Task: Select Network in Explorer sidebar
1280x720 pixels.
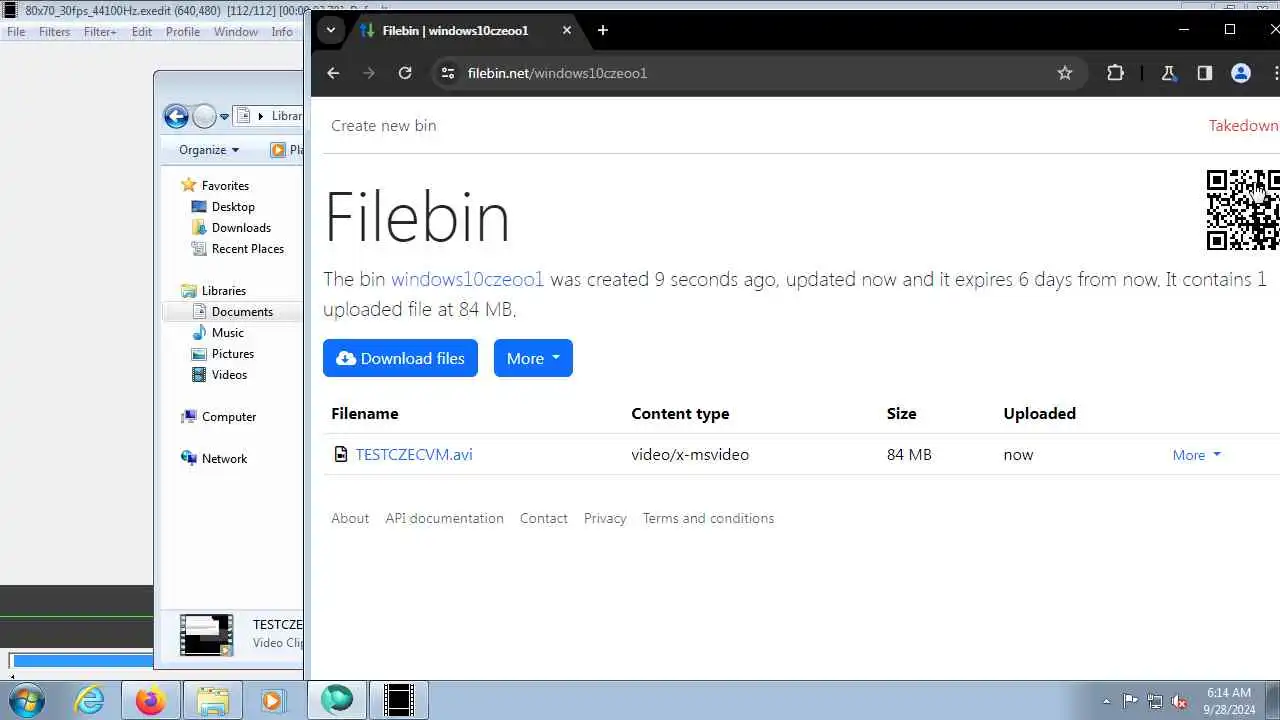Action: tap(224, 459)
